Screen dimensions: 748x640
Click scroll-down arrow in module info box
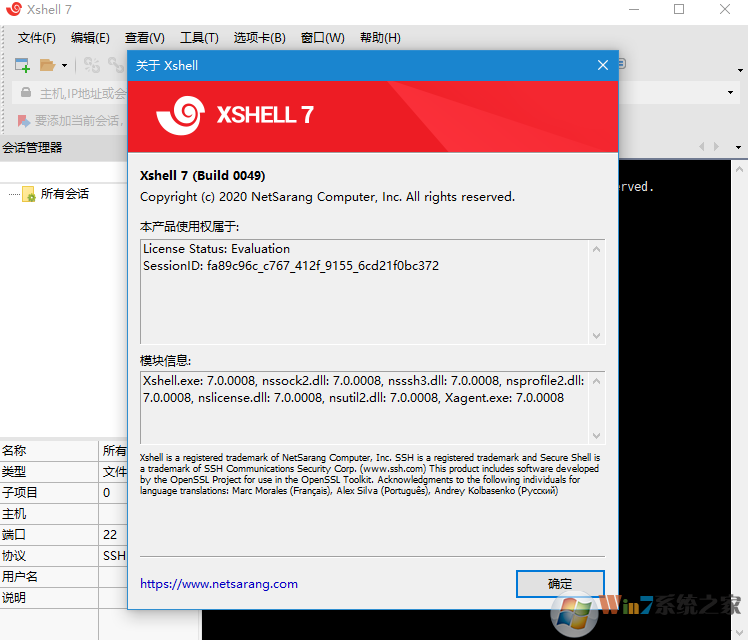click(x=596, y=436)
